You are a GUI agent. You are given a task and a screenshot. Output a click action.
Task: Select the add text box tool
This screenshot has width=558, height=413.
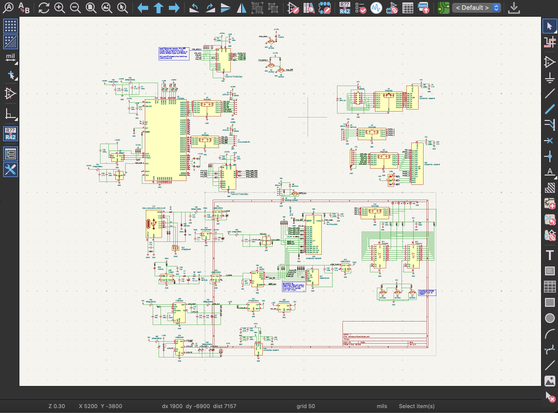[x=549, y=271]
